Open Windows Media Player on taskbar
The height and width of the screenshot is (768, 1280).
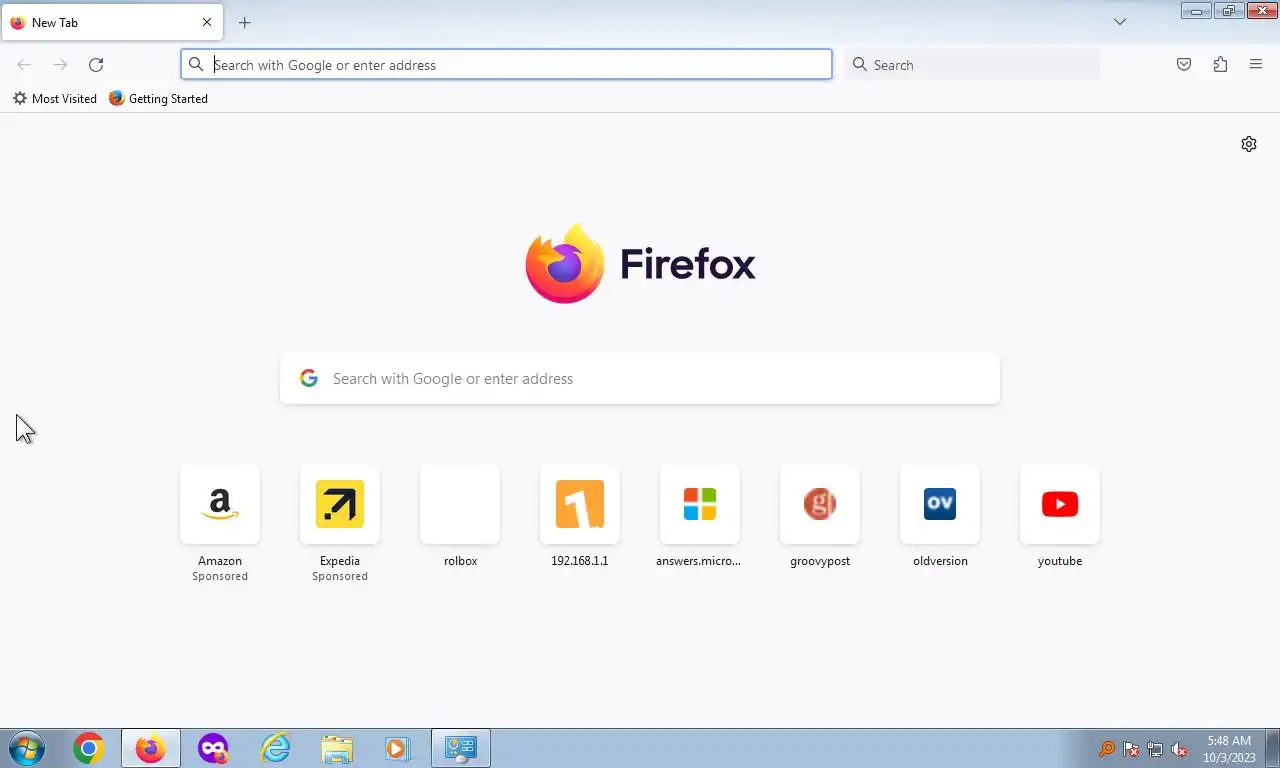point(399,748)
